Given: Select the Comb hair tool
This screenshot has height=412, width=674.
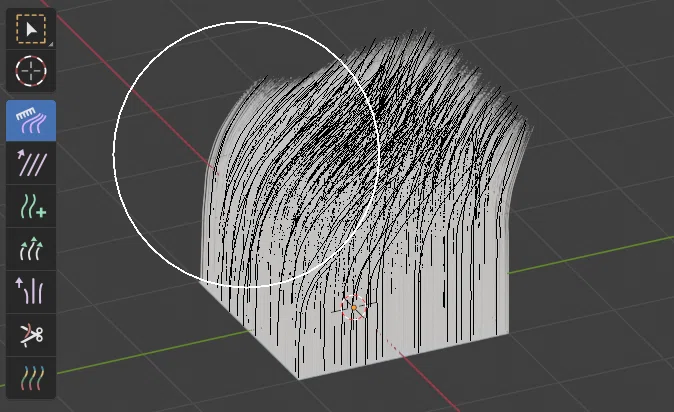Looking at the screenshot, I should coord(31,121).
